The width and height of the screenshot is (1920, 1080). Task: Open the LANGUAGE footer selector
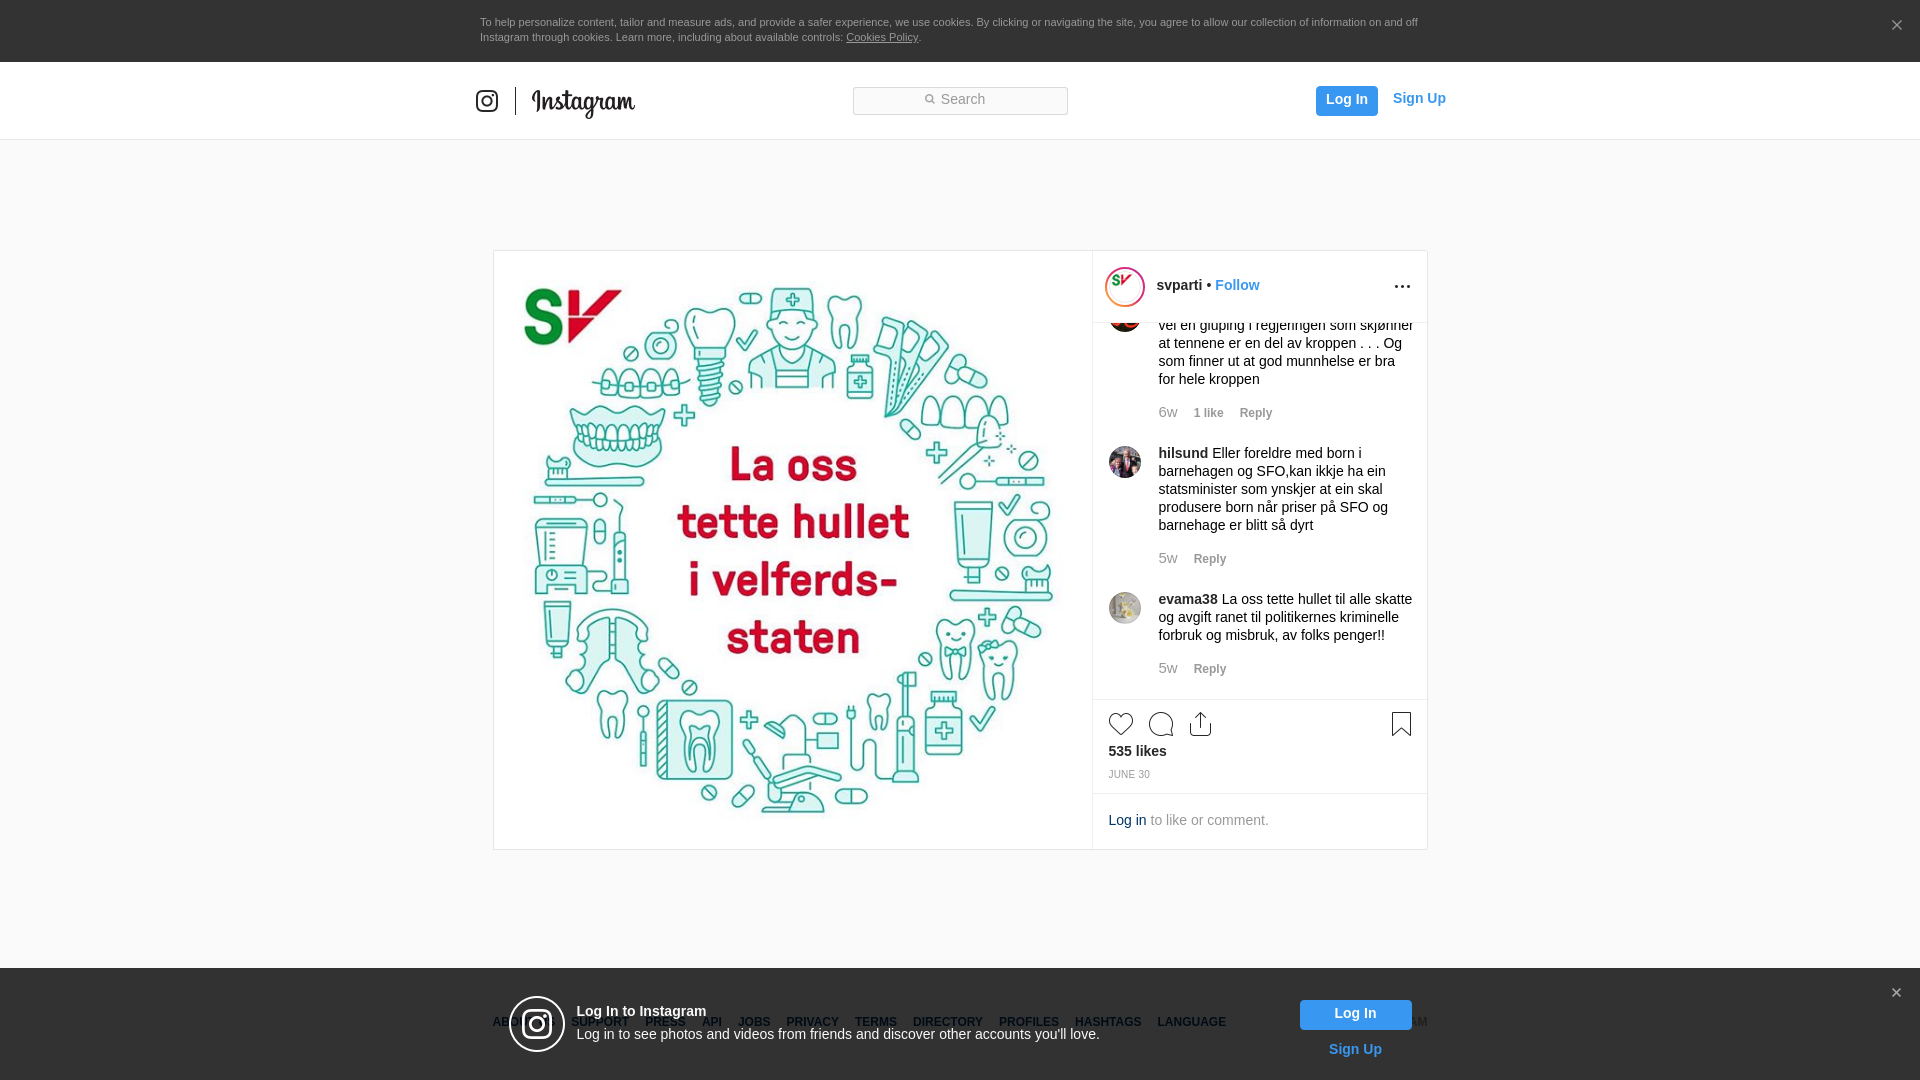pyautogui.click(x=1192, y=1022)
